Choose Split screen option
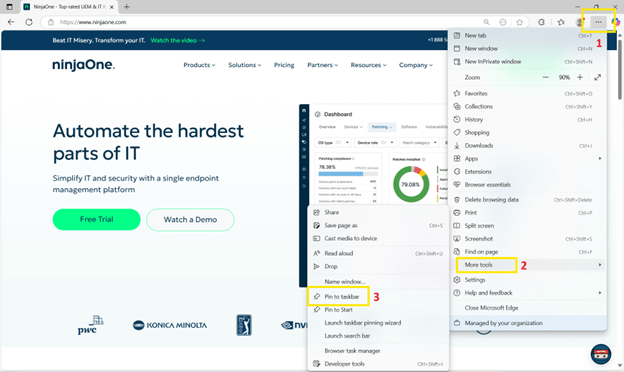 coord(528,226)
